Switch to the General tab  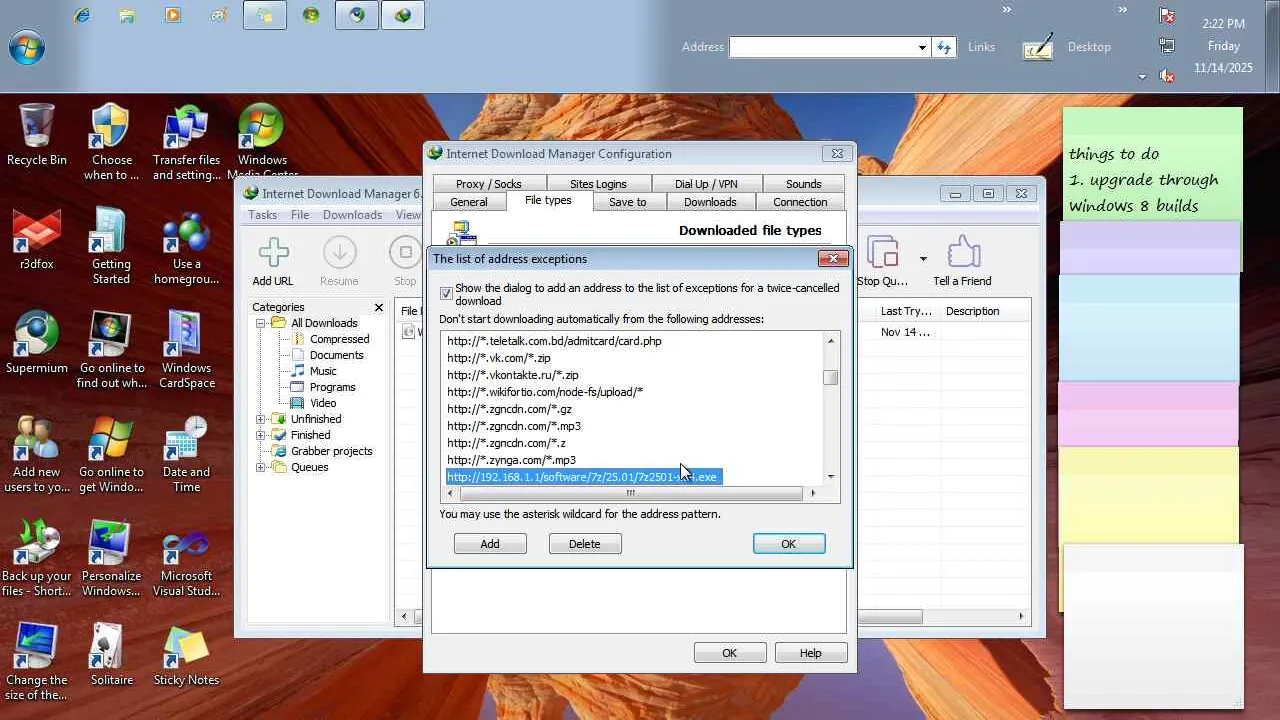[x=468, y=202]
